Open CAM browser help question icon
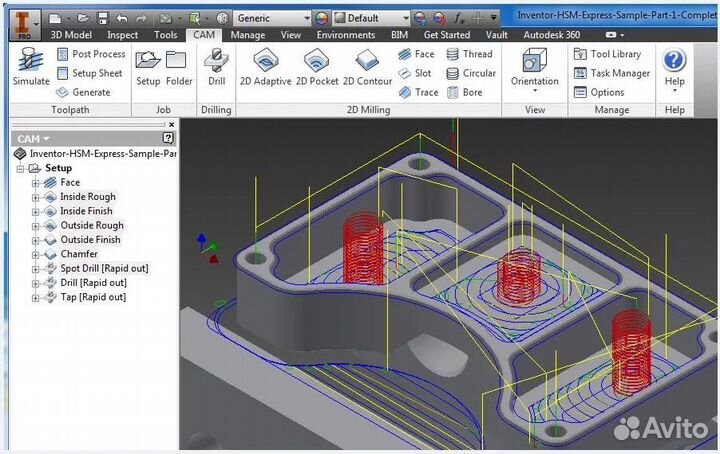Viewport: 720px width, 454px height. tap(168, 138)
